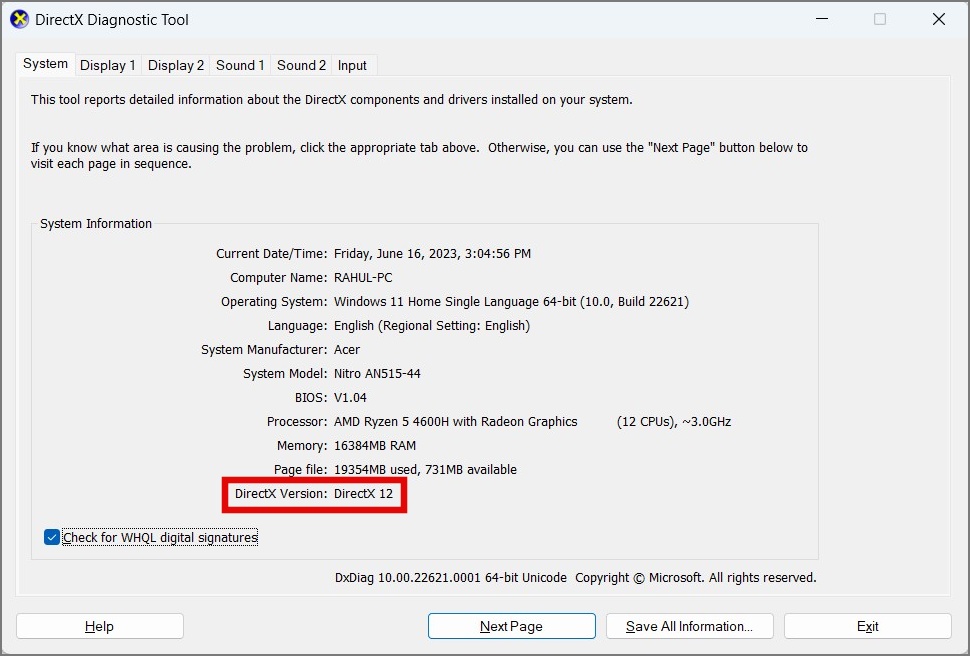Open the Display 1 tab
This screenshot has height=656, width=970.
point(108,65)
